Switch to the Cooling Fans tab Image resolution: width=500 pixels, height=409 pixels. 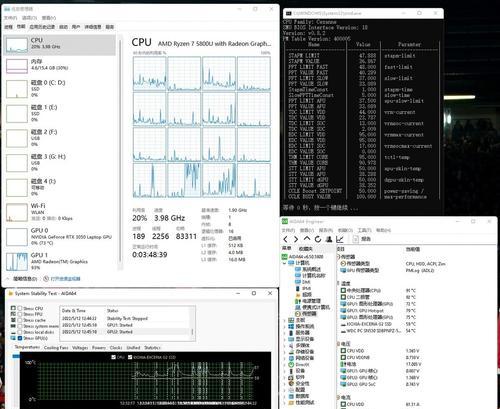tap(56, 347)
